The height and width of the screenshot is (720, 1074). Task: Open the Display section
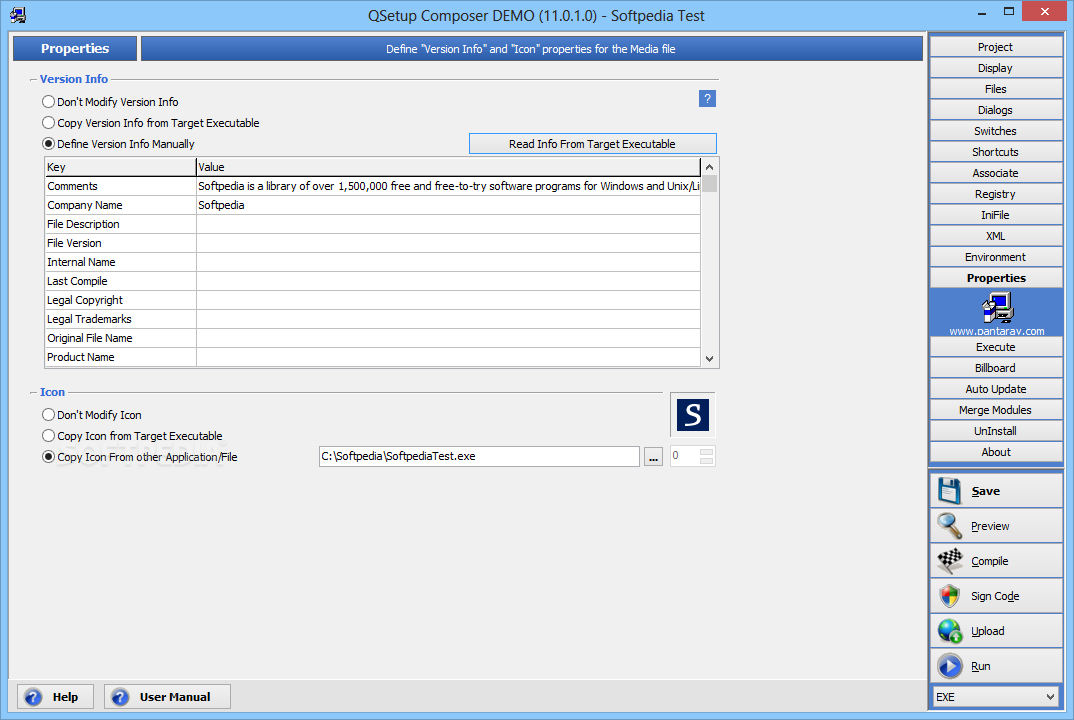[995, 68]
